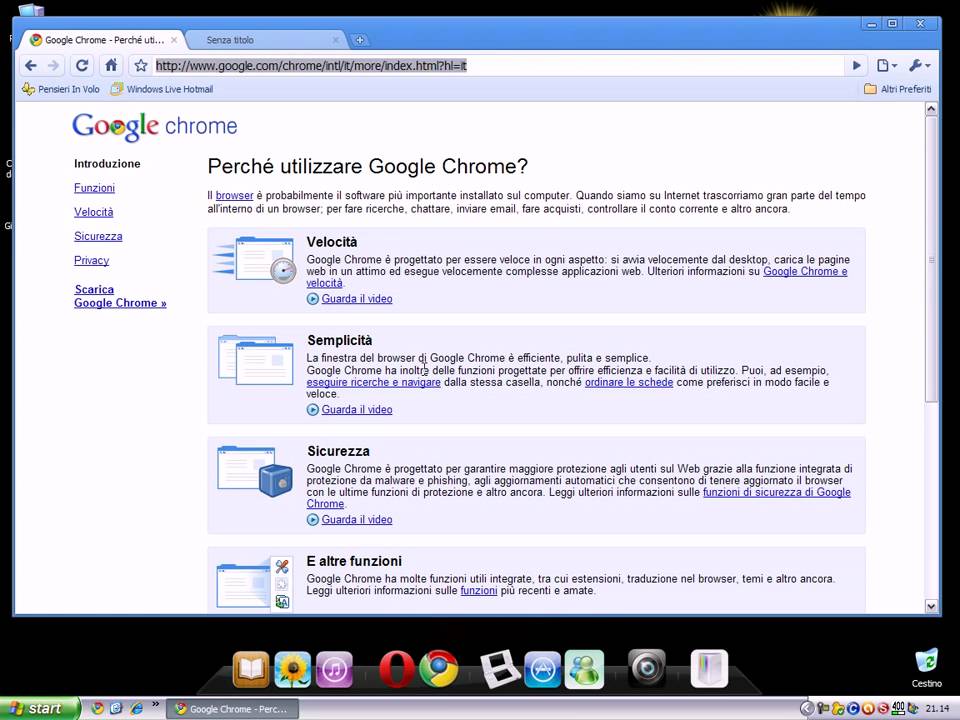This screenshot has height=720, width=960.
Task: Click the 'E altre funzioni' tools illustration
Action: pyautogui.click(x=253, y=583)
